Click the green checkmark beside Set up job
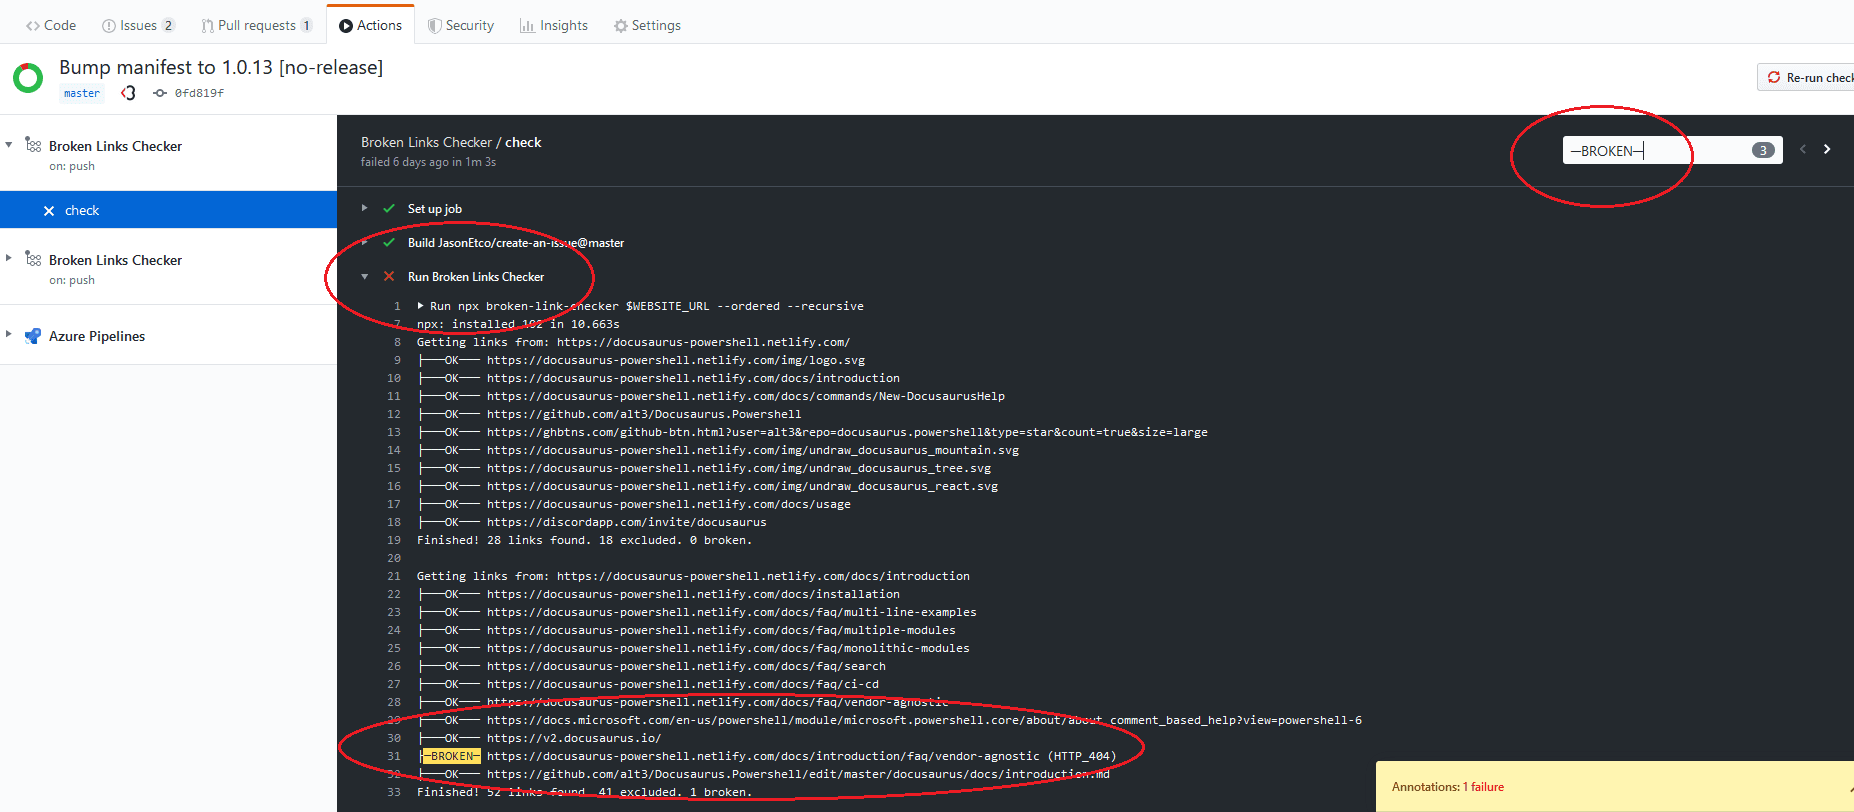This screenshot has height=812, width=1854. (x=389, y=209)
